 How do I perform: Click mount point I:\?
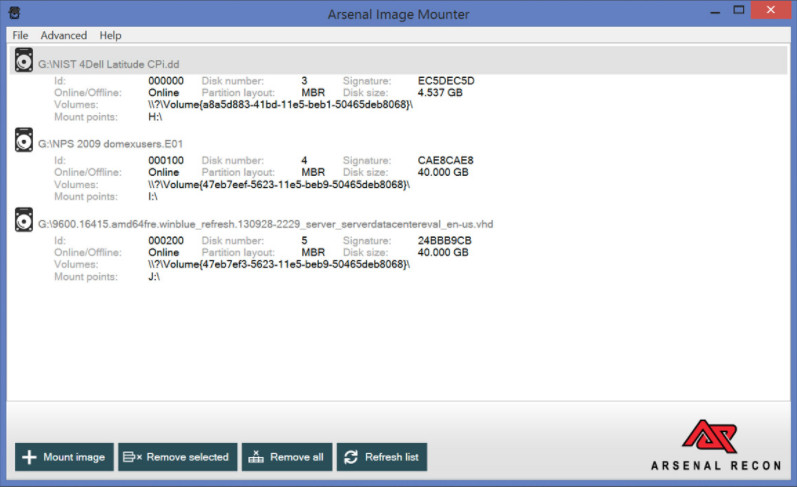click(x=153, y=196)
